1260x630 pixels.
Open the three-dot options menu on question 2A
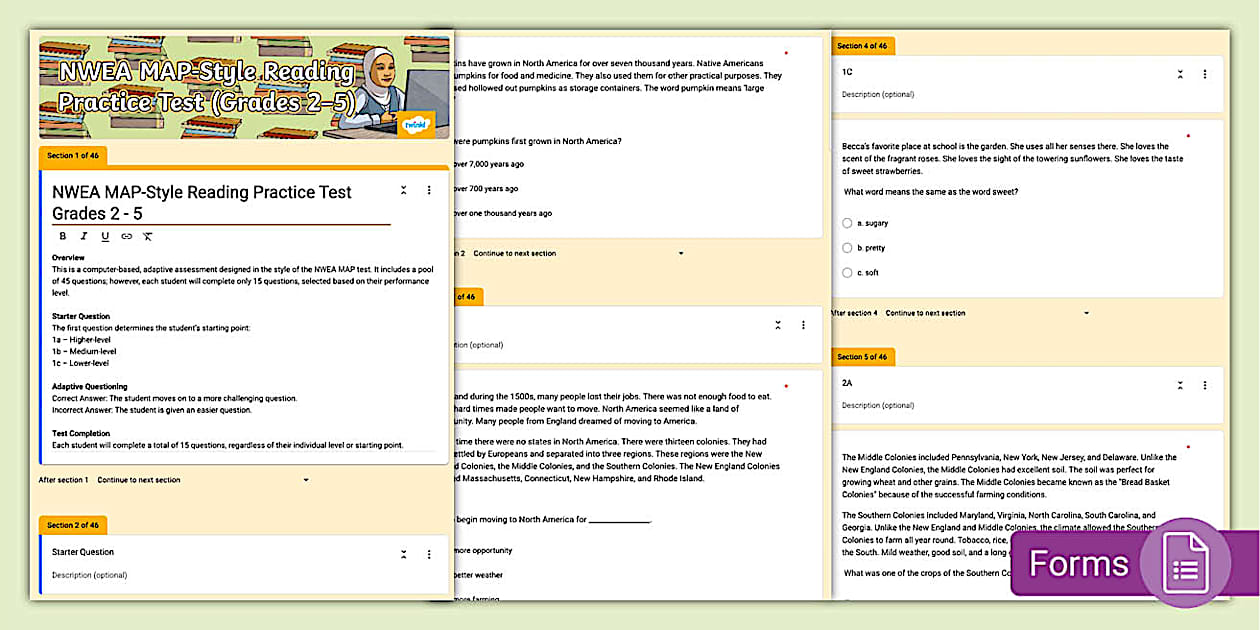tap(1204, 385)
